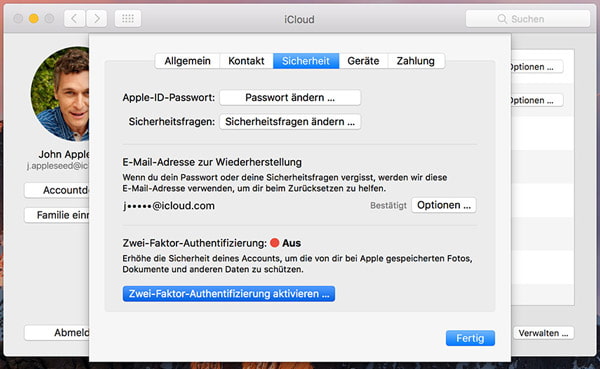600x369 pixels.
Task: Show all preferences grid button
Action: pyautogui.click(x=128, y=18)
